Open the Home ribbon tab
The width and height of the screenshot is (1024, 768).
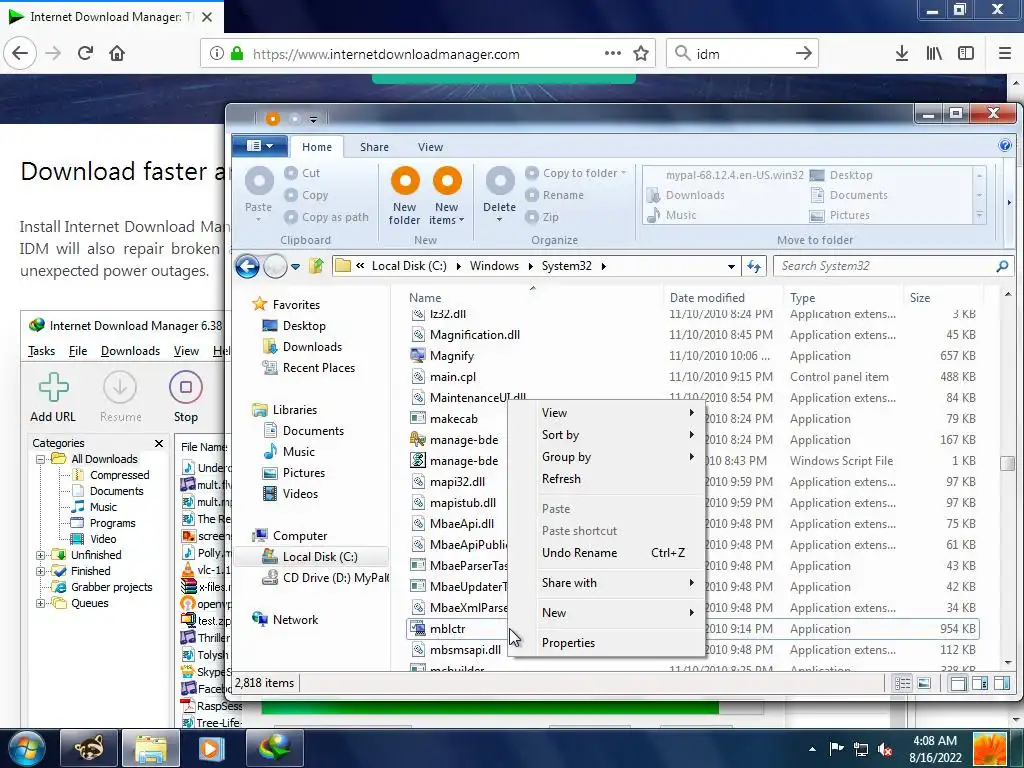pos(317,147)
